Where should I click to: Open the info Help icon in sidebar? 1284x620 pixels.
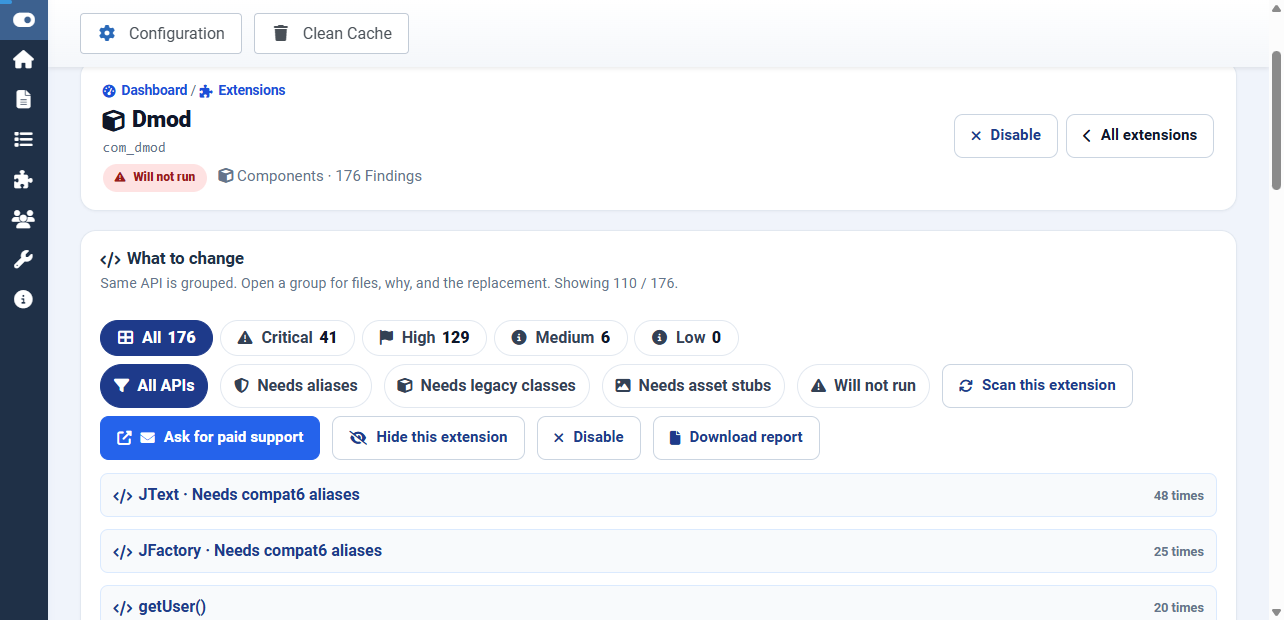[23, 299]
